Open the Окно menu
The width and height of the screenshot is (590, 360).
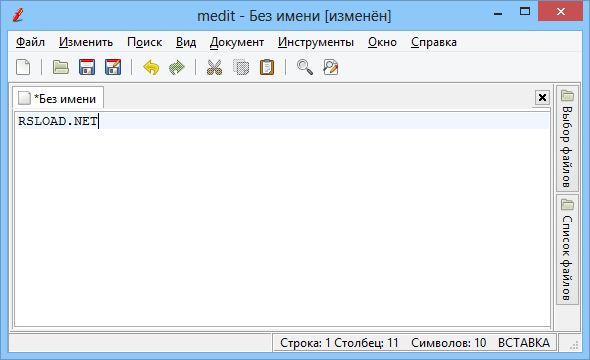pyautogui.click(x=382, y=42)
